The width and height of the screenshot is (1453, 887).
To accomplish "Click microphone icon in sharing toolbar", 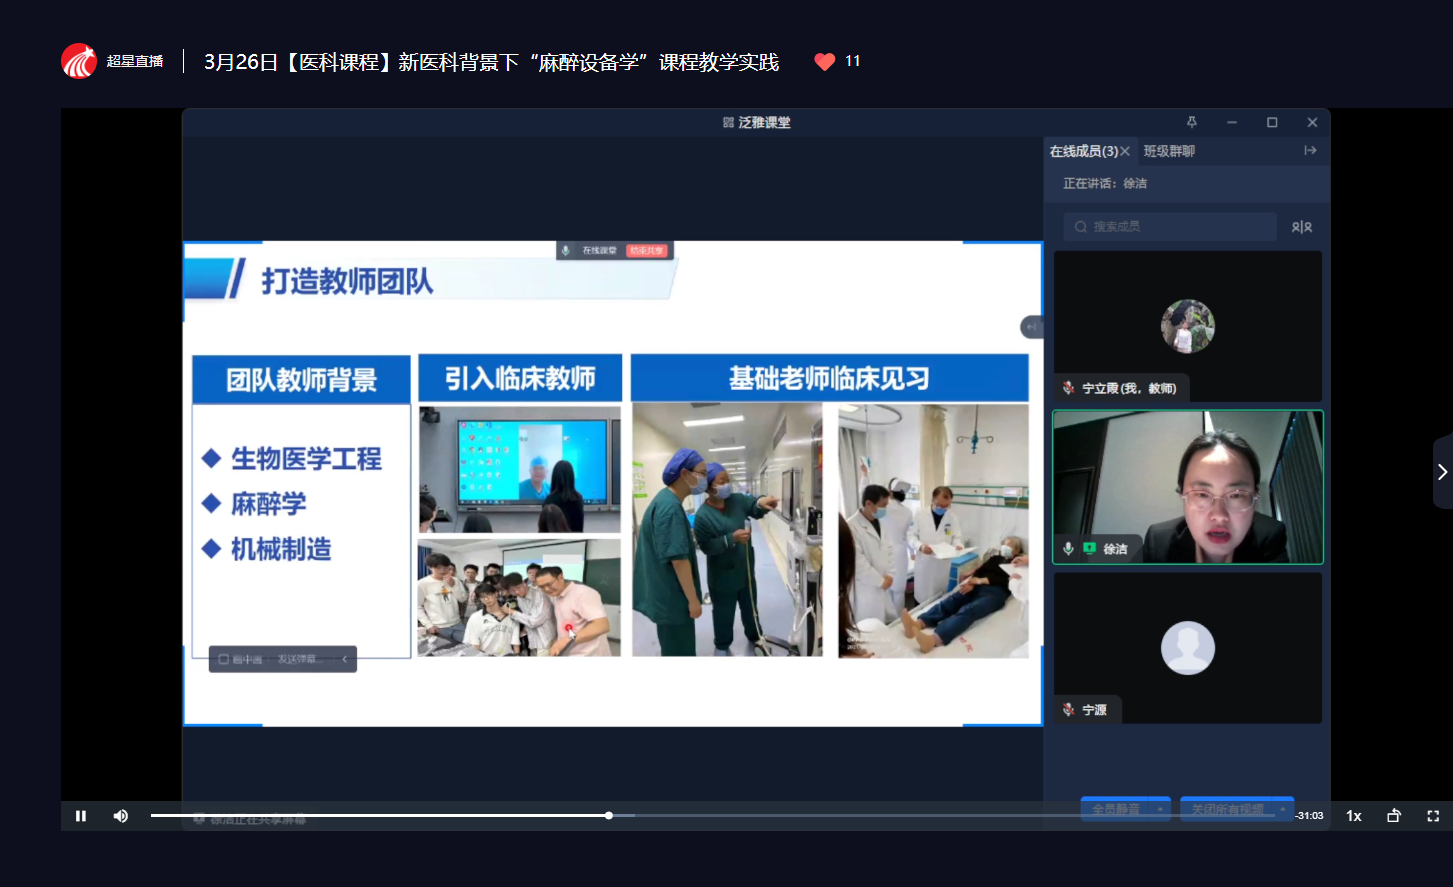I will tap(566, 250).
